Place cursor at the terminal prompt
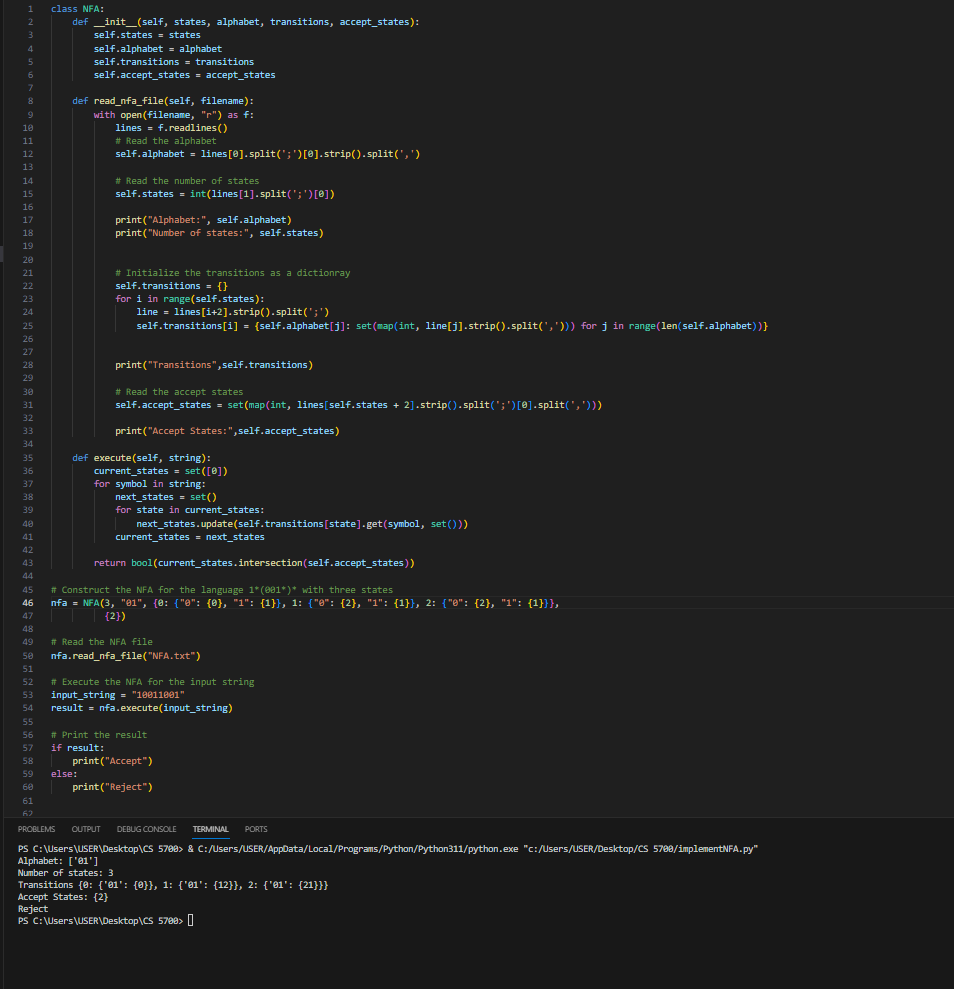Image resolution: width=954 pixels, height=989 pixels. (190, 920)
